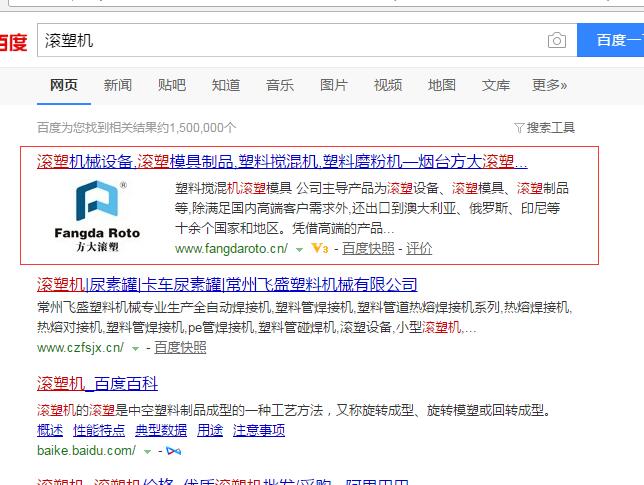Switch to the 视频 tab
The height and width of the screenshot is (485, 644).
[x=387, y=85]
